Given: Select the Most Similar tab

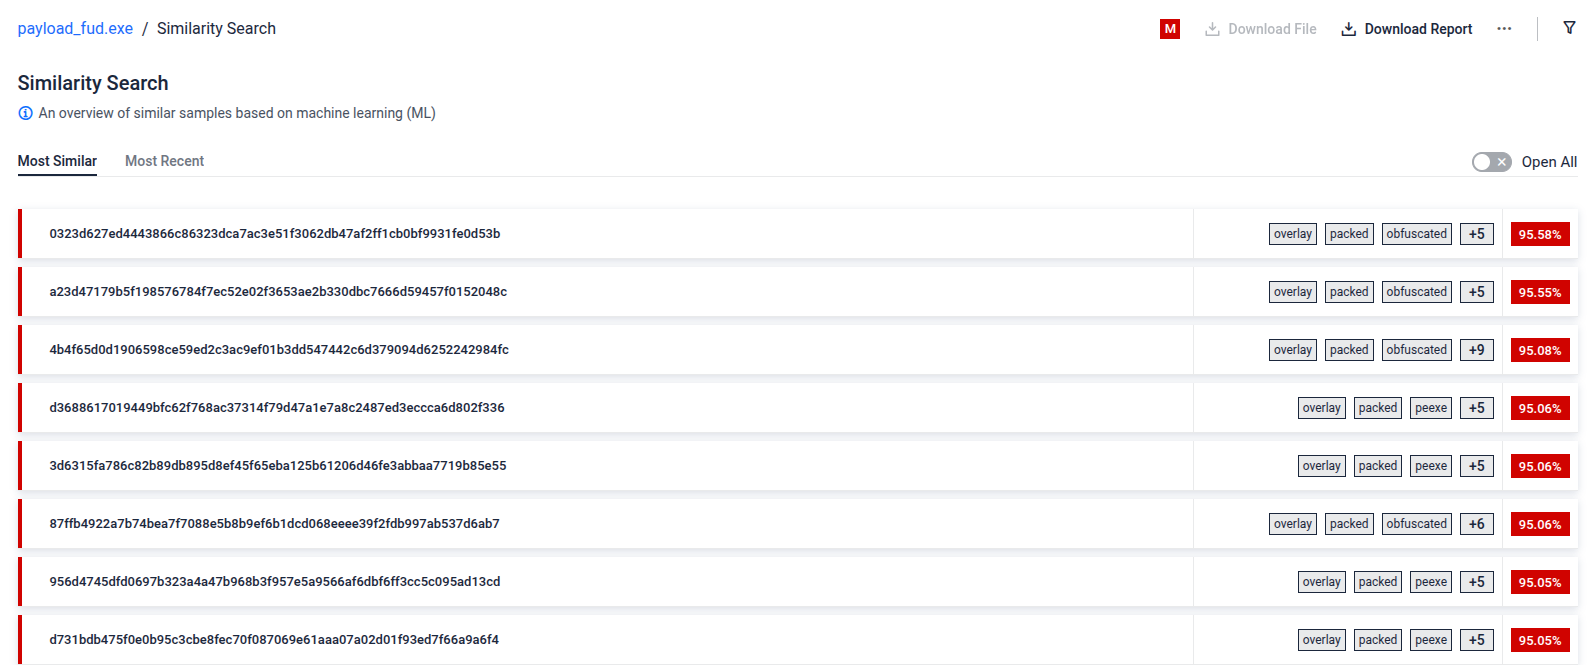Looking at the screenshot, I should click(57, 161).
